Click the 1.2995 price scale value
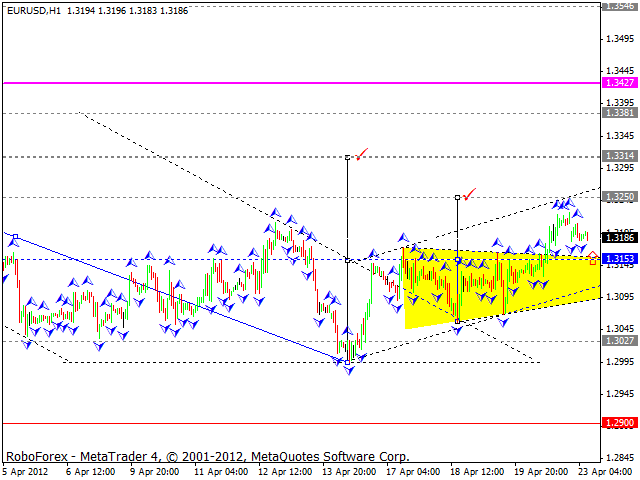The height and width of the screenshot is (480, 640). click(x=620, y=362)
